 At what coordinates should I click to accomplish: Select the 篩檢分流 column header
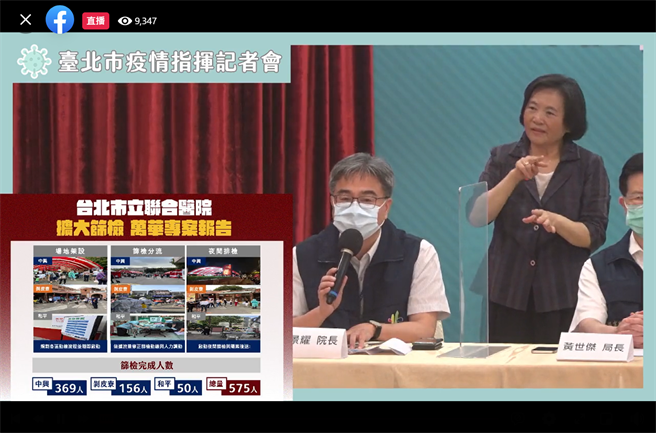pos(147,251)
